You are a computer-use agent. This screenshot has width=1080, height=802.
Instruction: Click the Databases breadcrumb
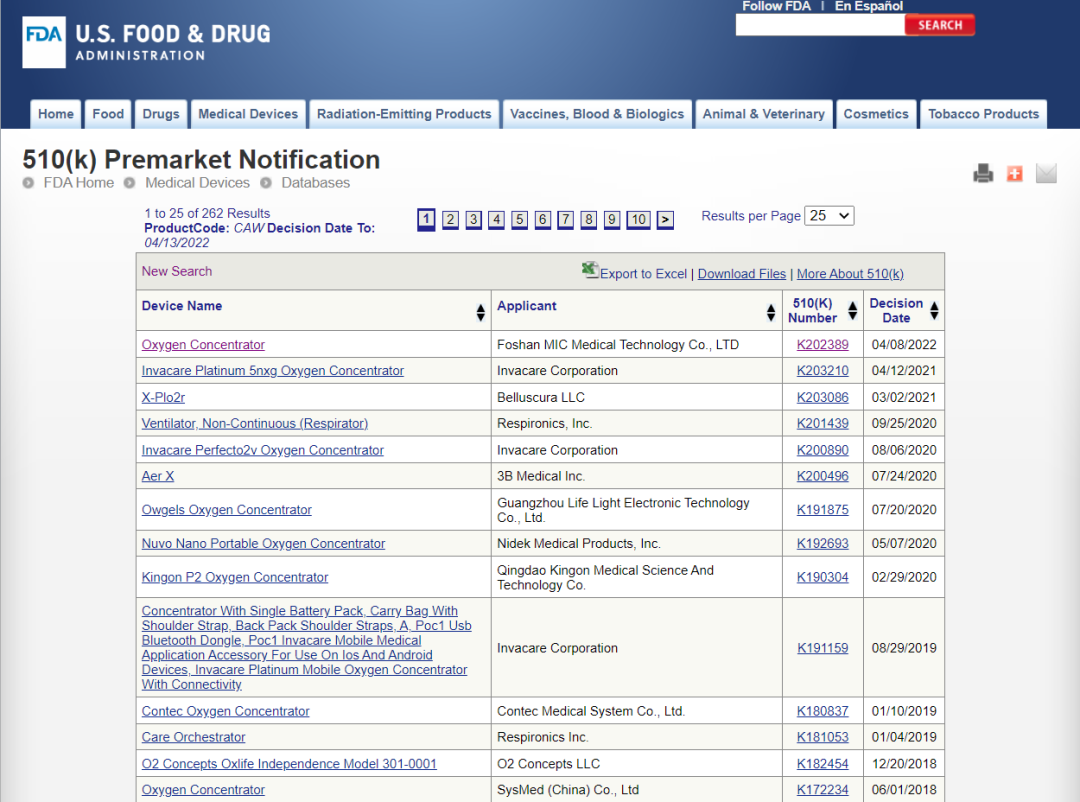coord(315,183)
